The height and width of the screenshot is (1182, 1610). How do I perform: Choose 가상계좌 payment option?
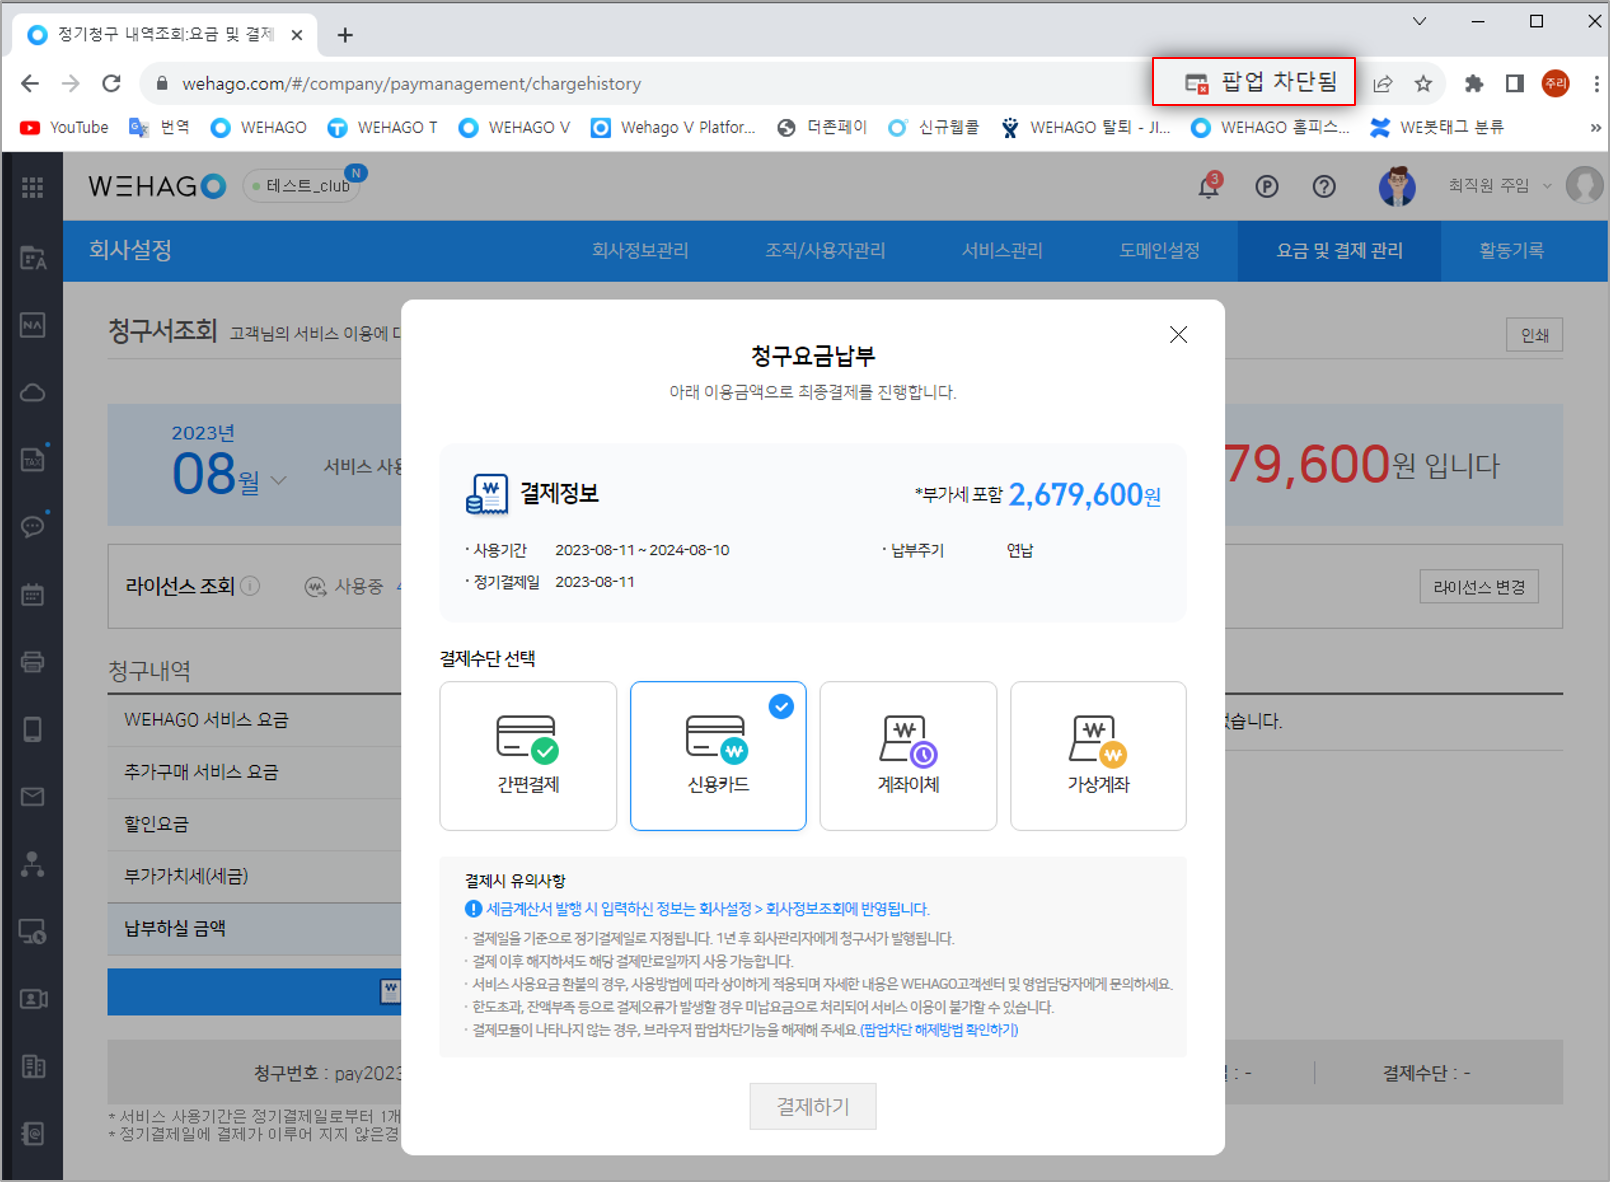pos(1098,756)
